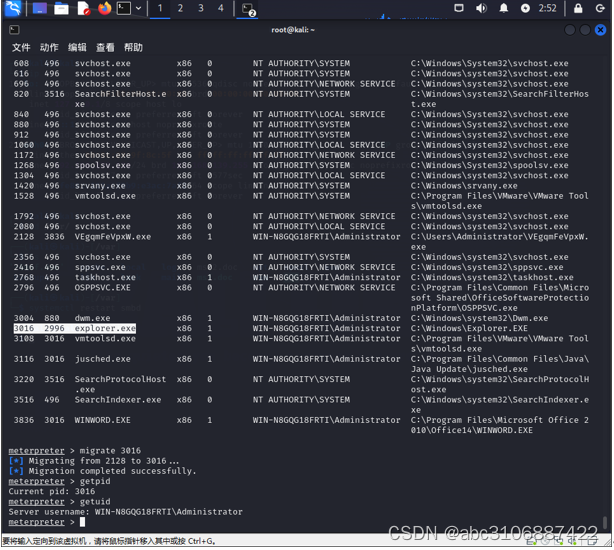
Task: Click the OSPPSVC.EXE process name
Action: pos(103,288)
